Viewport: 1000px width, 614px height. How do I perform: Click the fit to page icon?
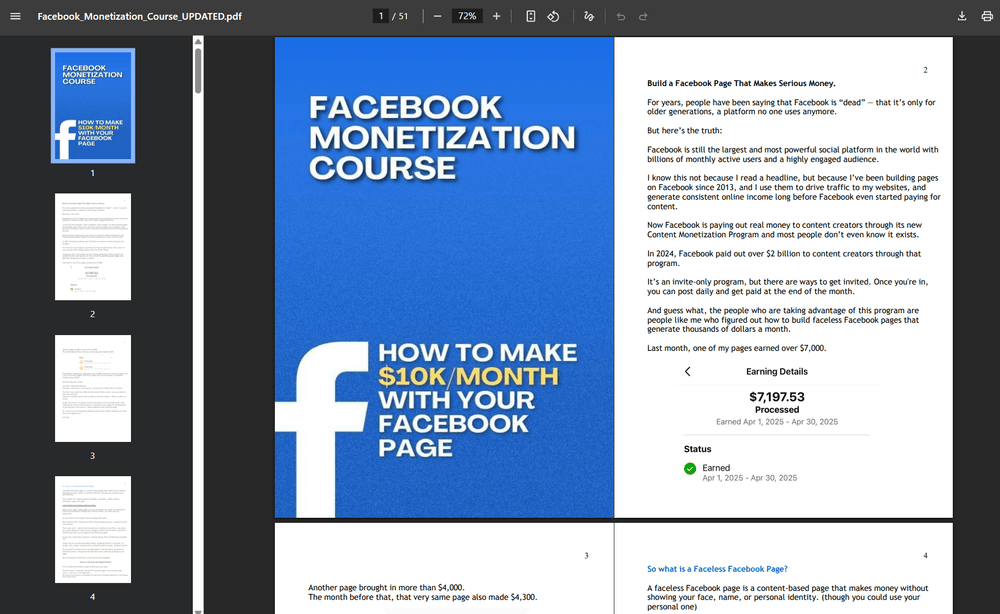pos(531,16)
